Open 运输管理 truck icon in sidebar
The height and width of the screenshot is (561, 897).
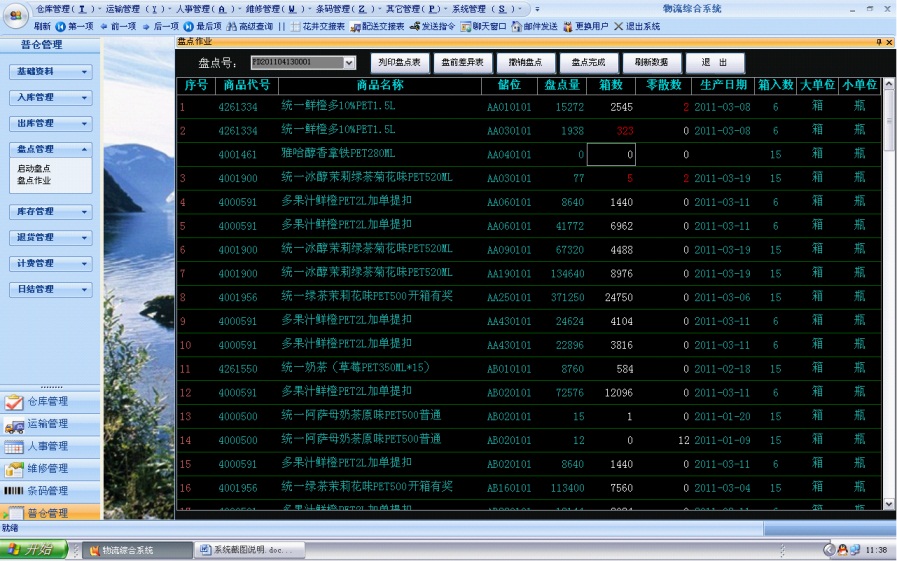click(14, 425)
